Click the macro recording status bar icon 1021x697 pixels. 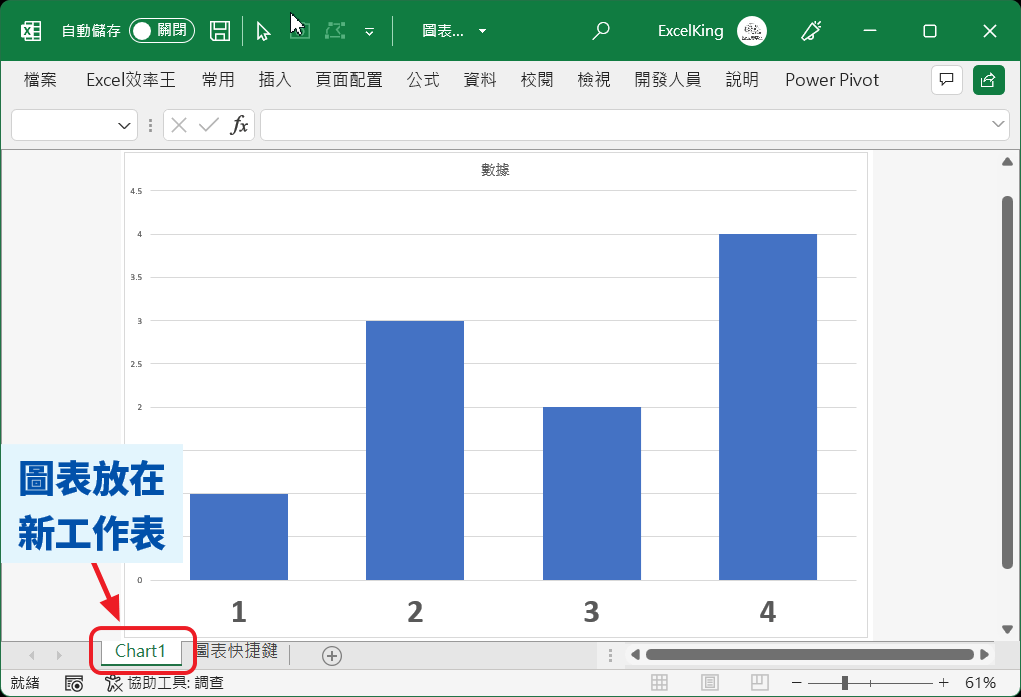(74, 683)
